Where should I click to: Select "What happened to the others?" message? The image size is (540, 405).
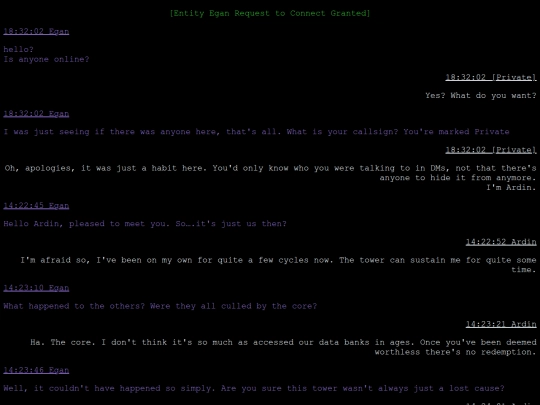pyautogui.click(x=160, y=306)
